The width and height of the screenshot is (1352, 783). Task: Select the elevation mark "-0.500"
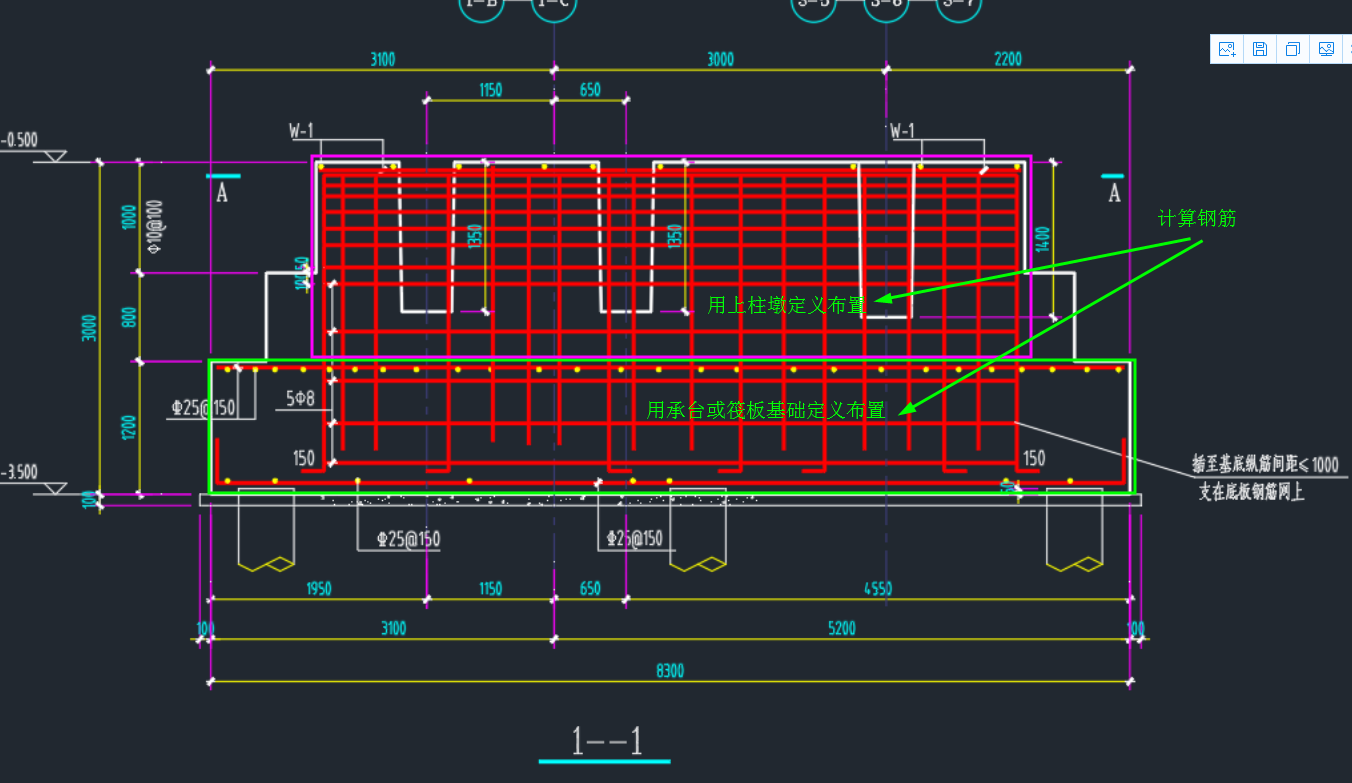tap(19, 140)
